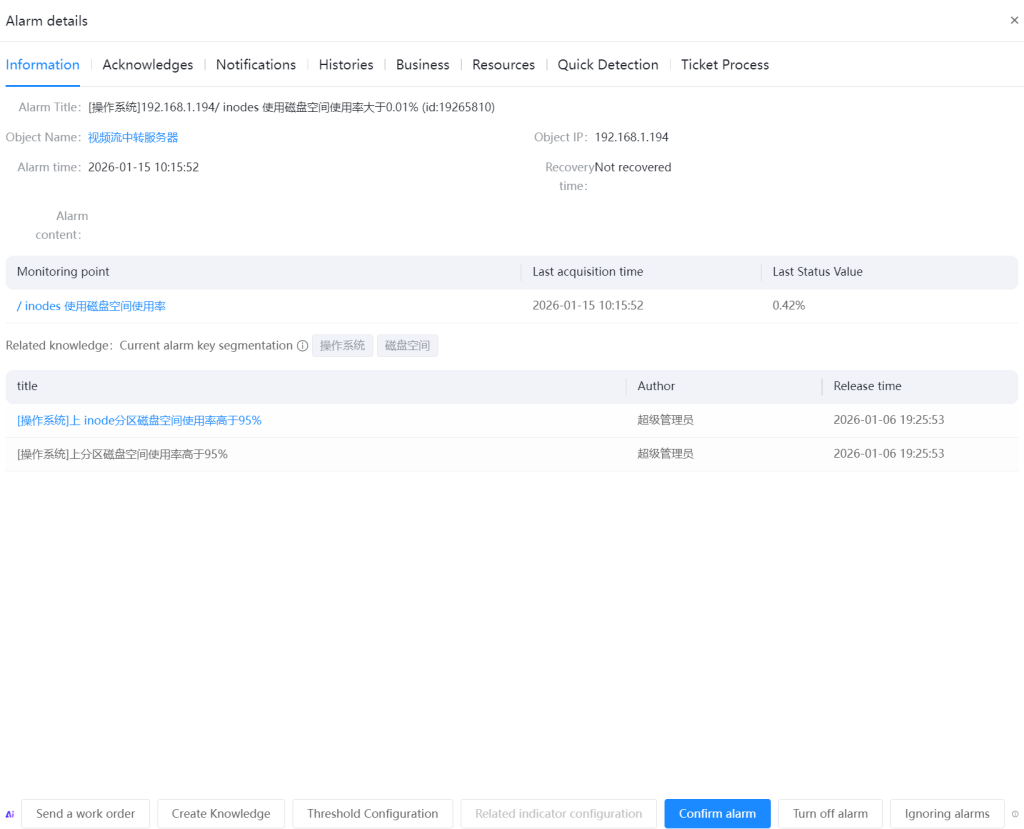Open knowledge article inode分区磁盘空间使用率高于95%
This screenshot has height=829, width=1024.
(x=139, y=421)
